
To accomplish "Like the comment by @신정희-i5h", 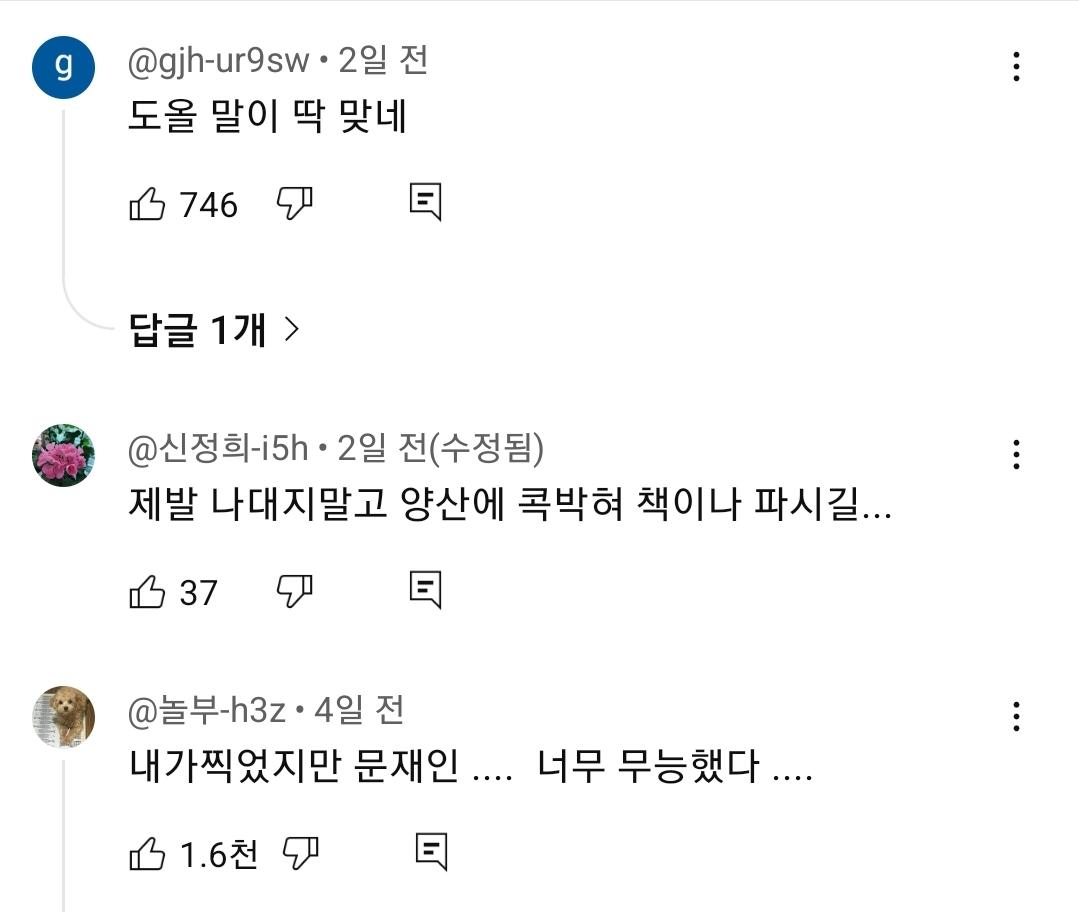I will pyautogui.click(x=148, y=592).
